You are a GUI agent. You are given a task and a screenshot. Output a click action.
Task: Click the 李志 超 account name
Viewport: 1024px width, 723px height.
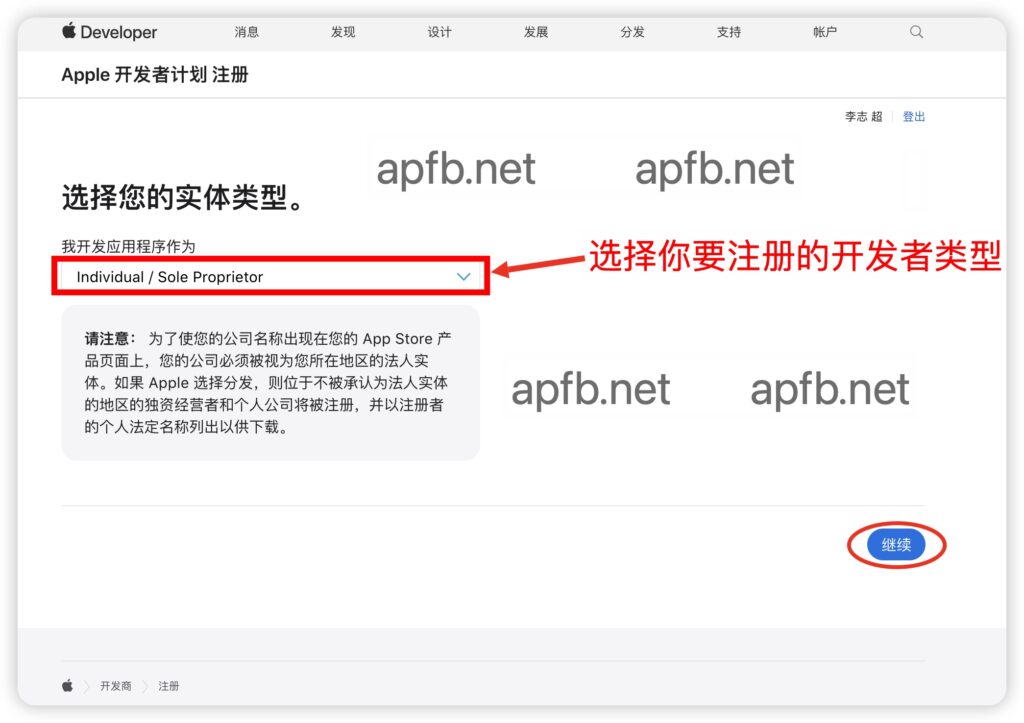pos(863,116)
